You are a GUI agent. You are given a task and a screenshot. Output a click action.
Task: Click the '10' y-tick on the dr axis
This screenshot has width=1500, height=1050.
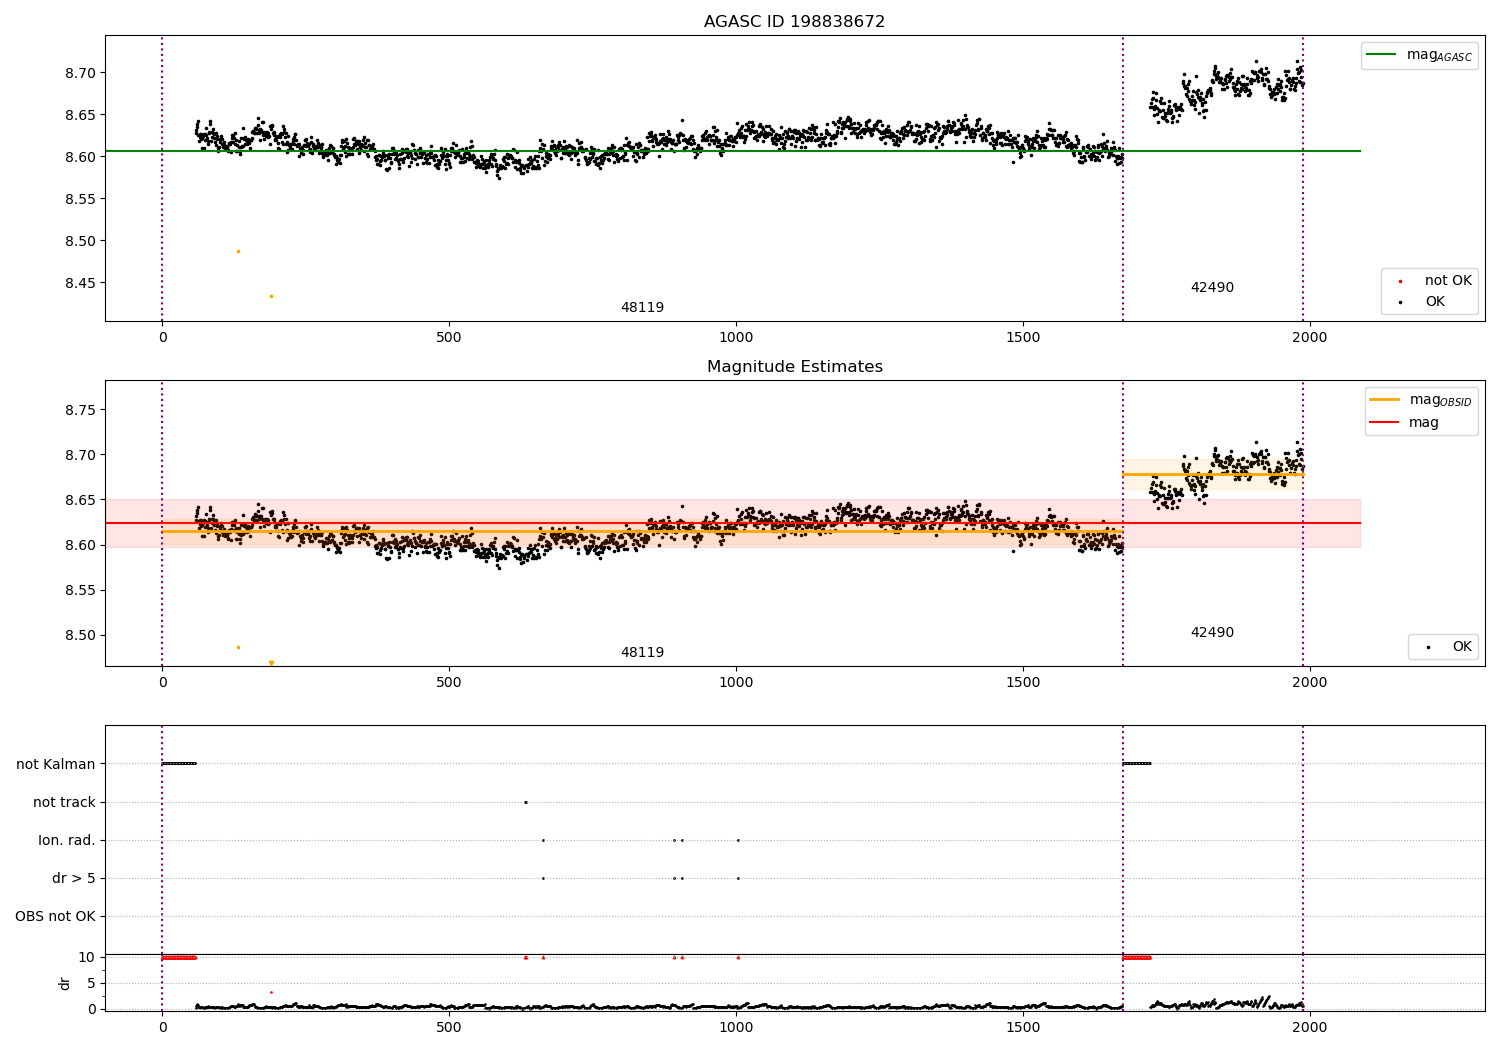point(87,957)
